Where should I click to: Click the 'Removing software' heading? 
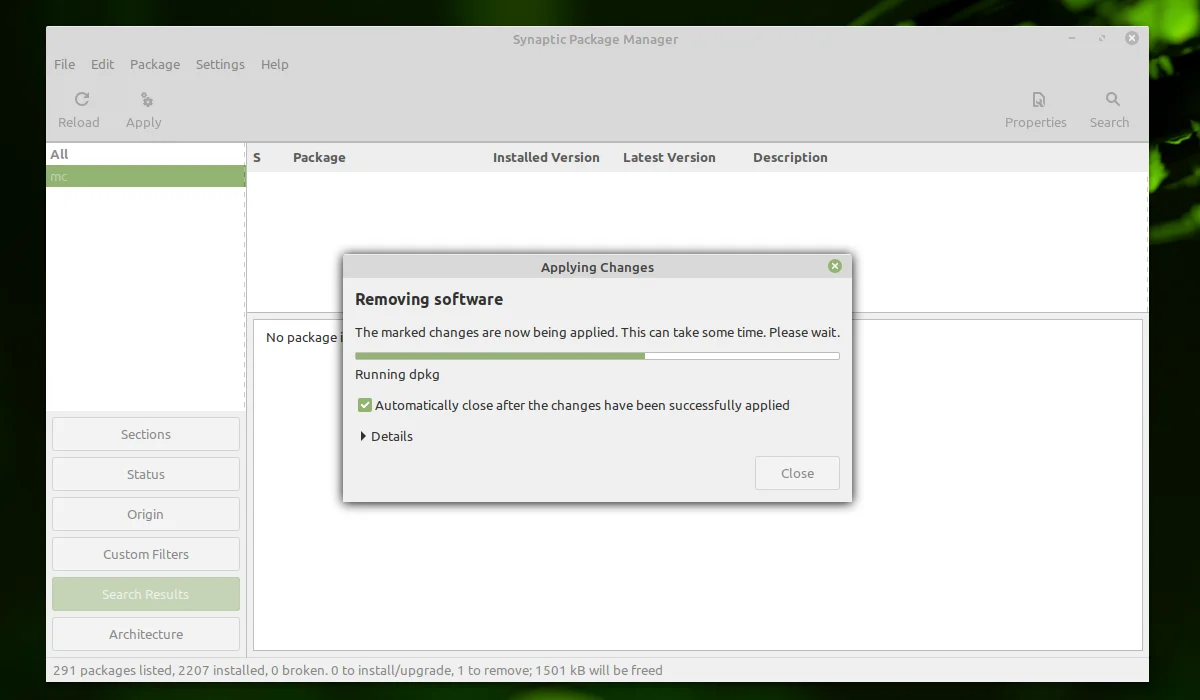coord(429,299)
